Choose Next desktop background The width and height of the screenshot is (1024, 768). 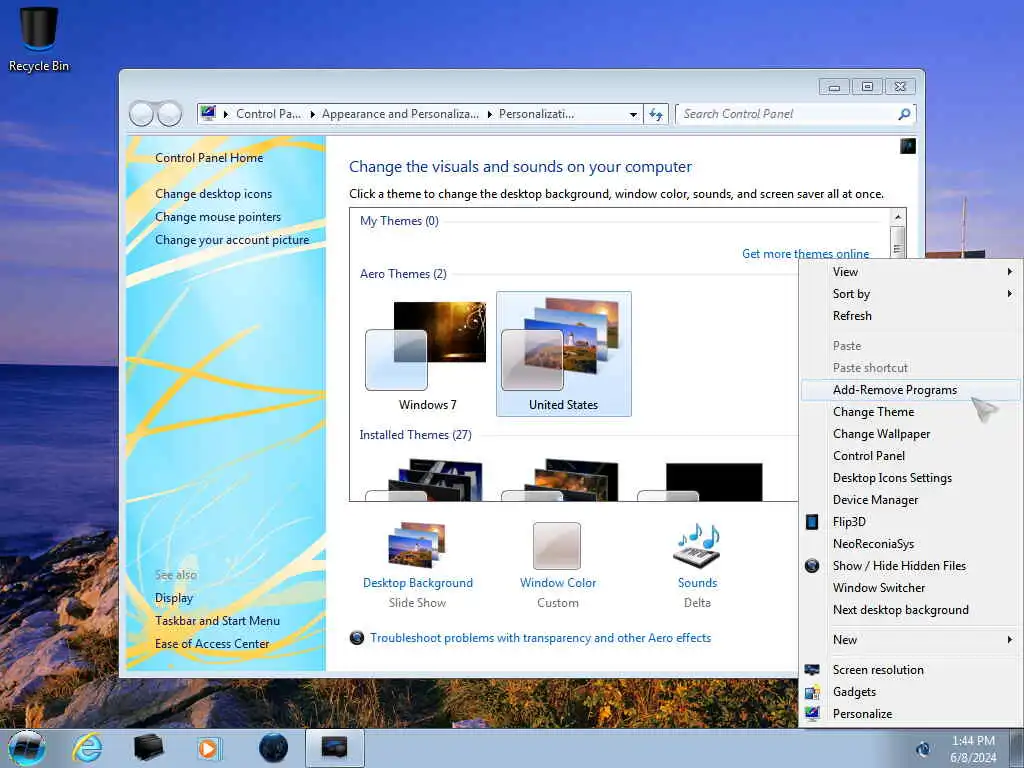tap(910, 610)
